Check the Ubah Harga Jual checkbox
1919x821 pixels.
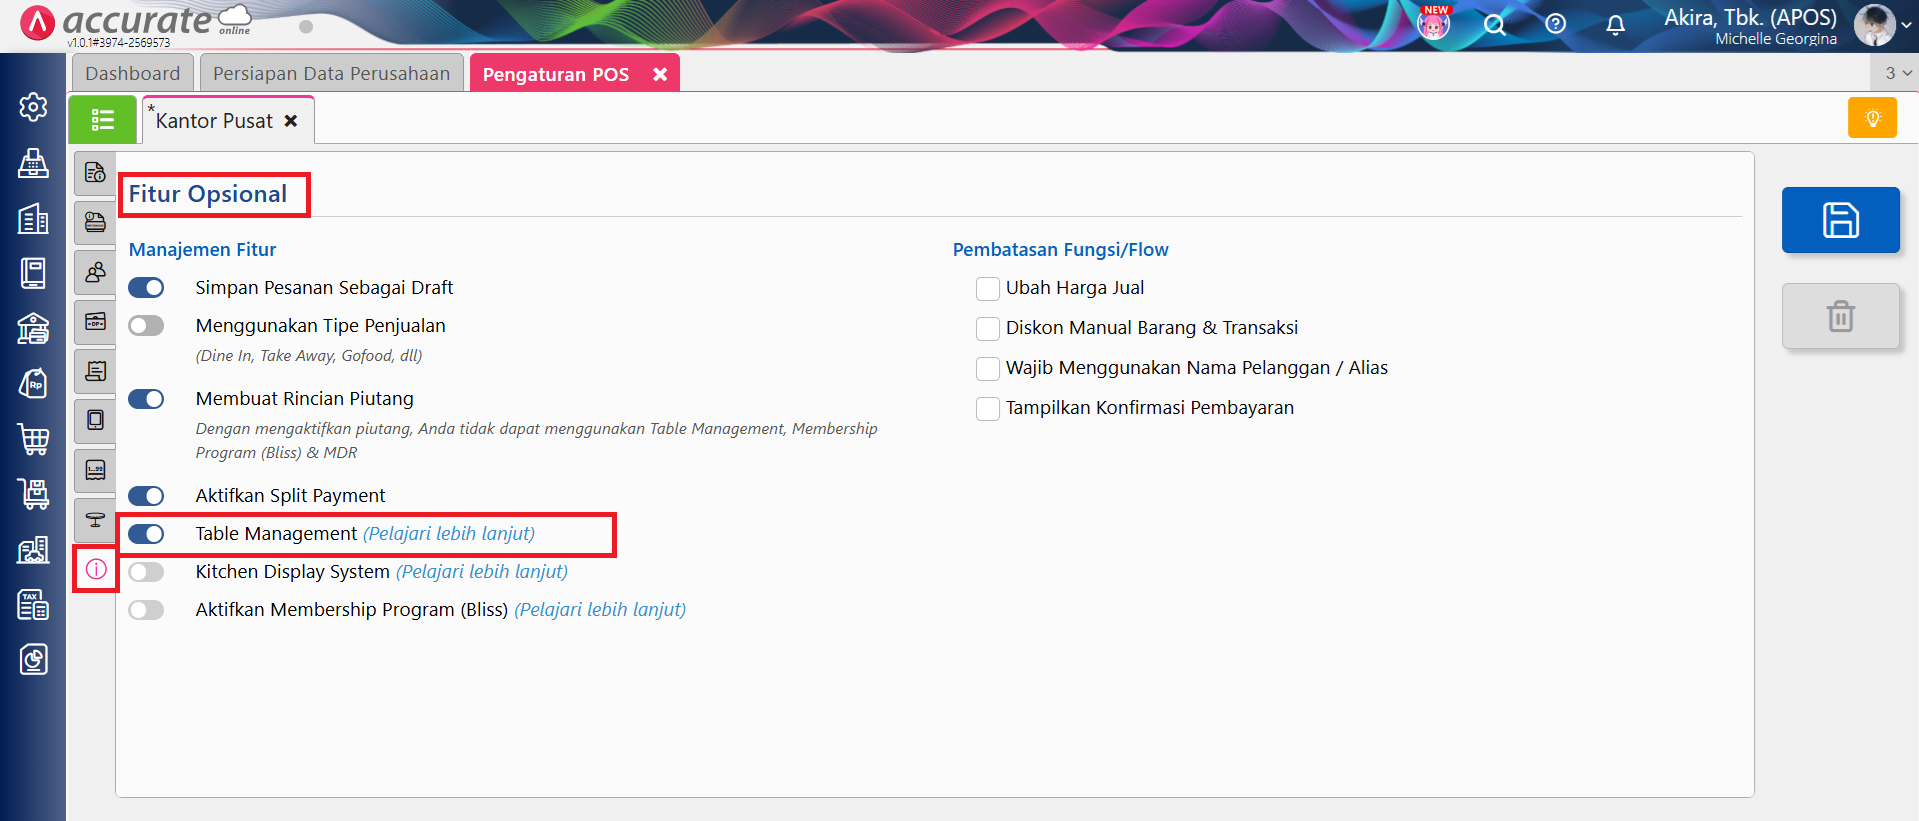click(x=987, y=289)
